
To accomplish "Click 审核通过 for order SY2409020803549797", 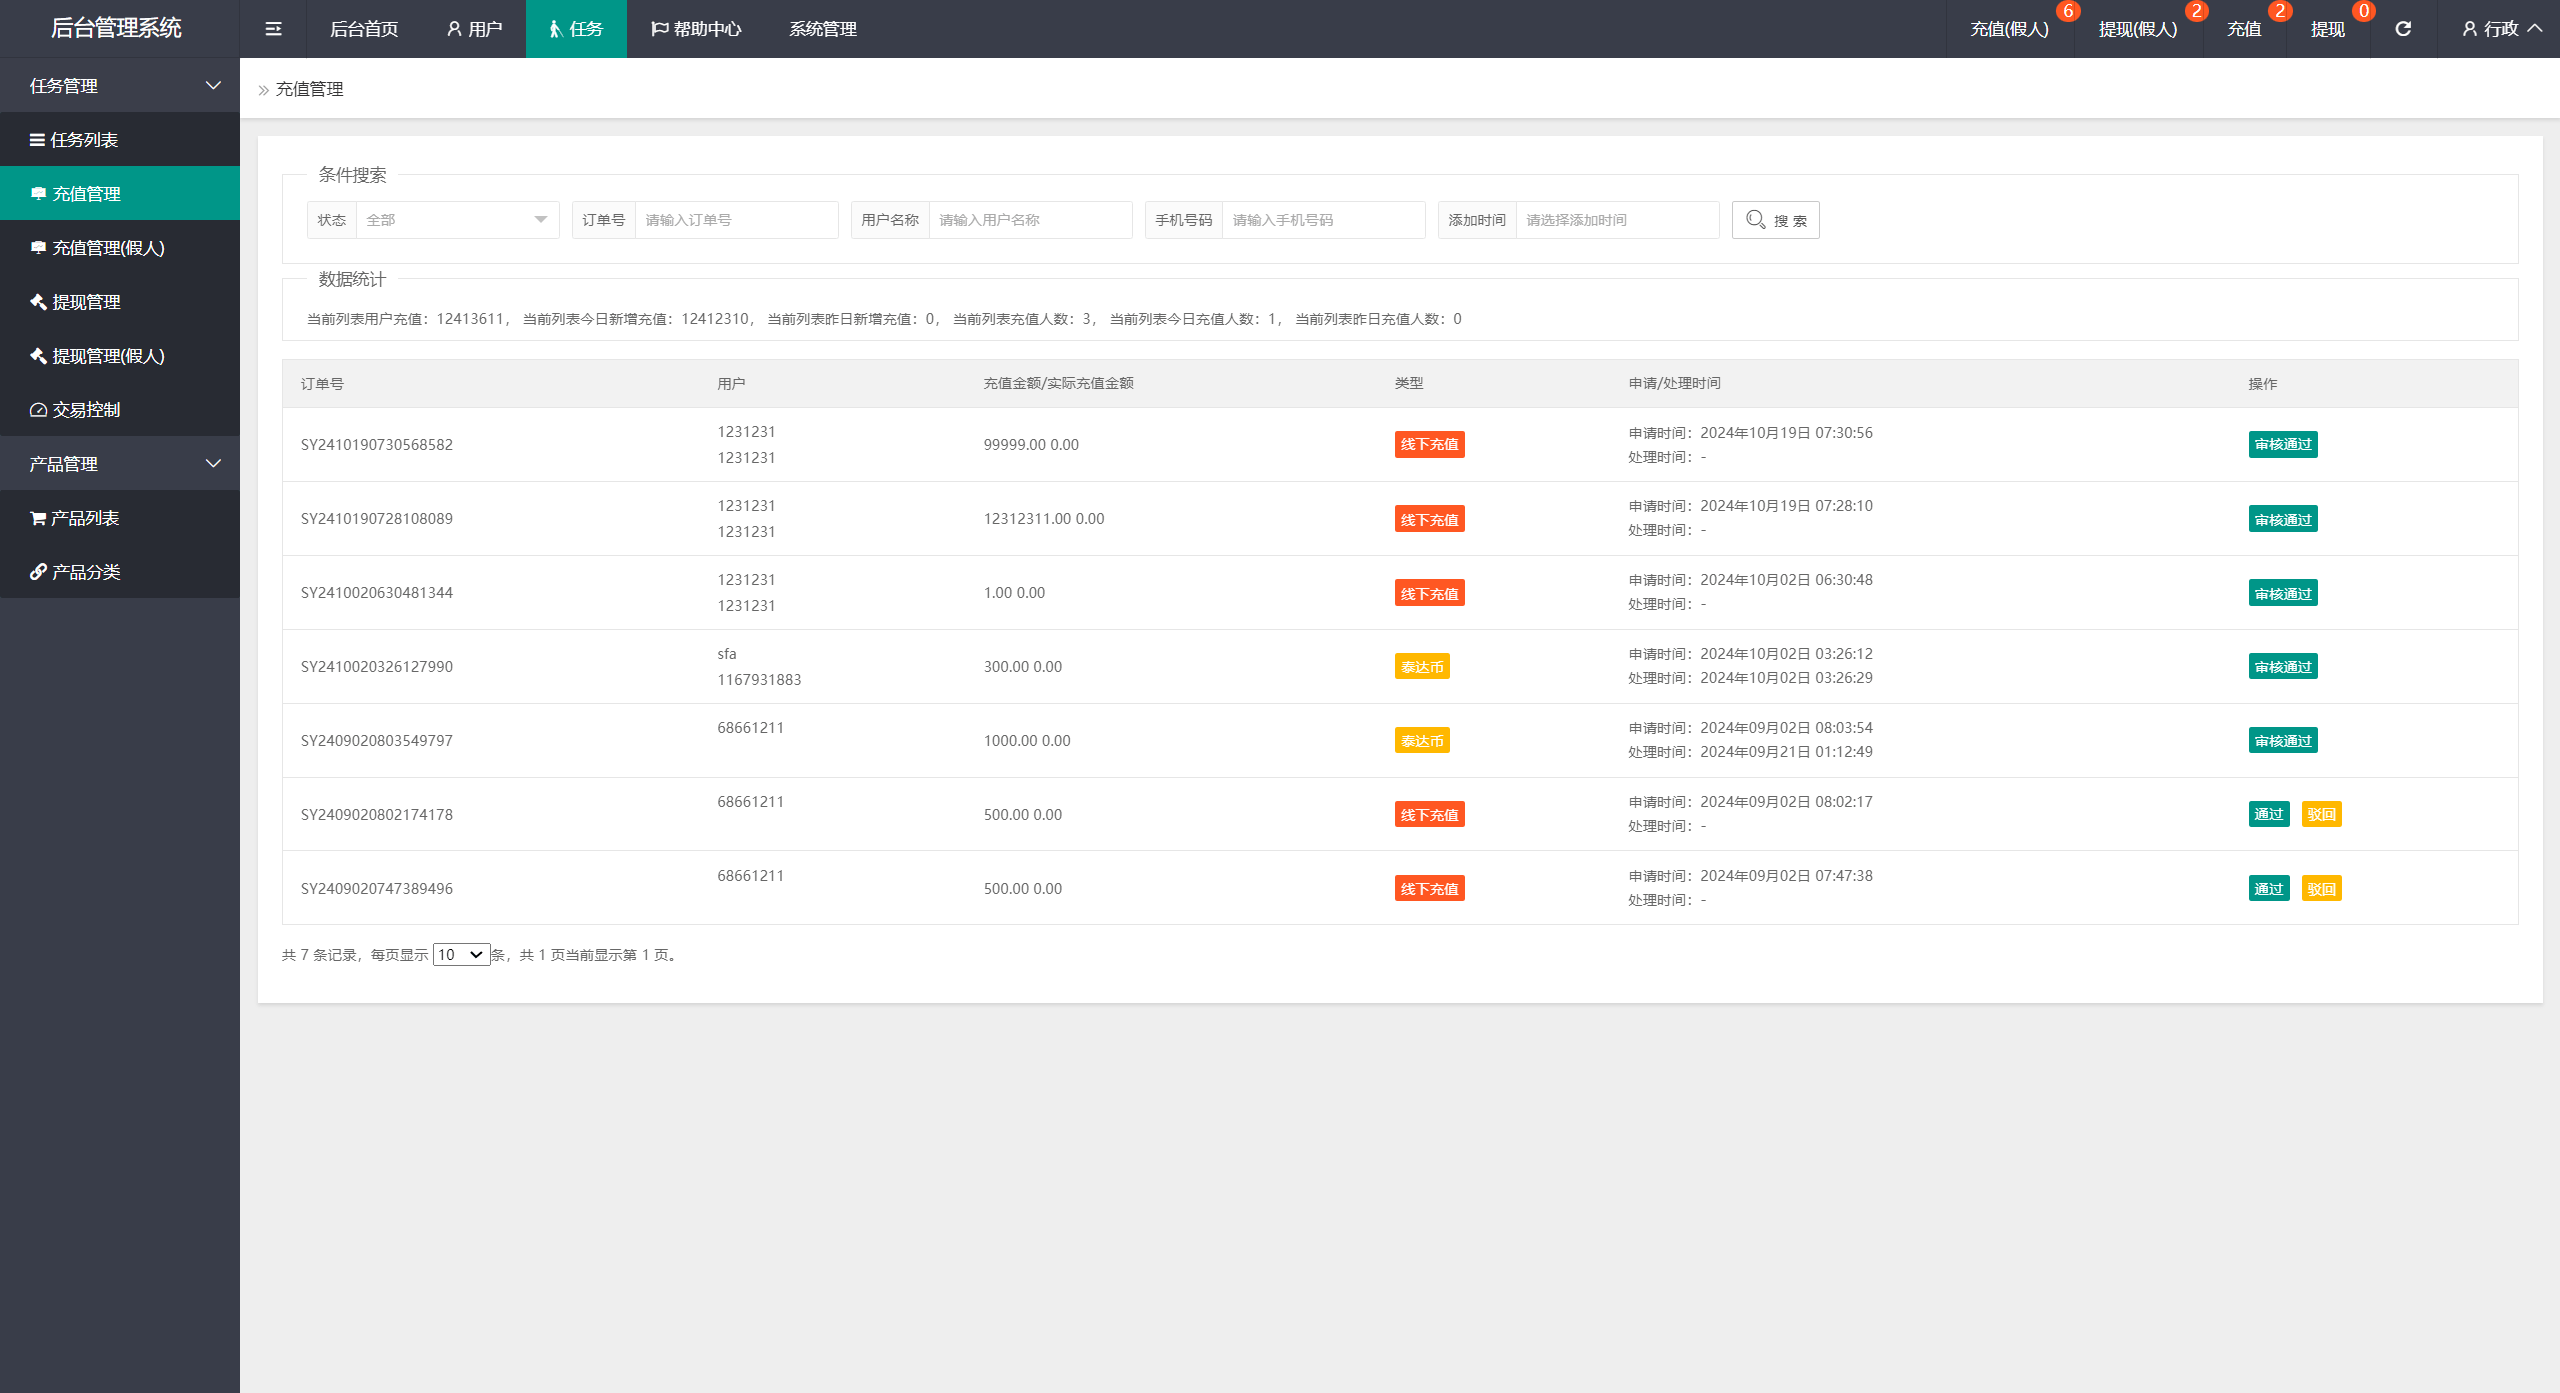I will click(x=2283, y=741).
